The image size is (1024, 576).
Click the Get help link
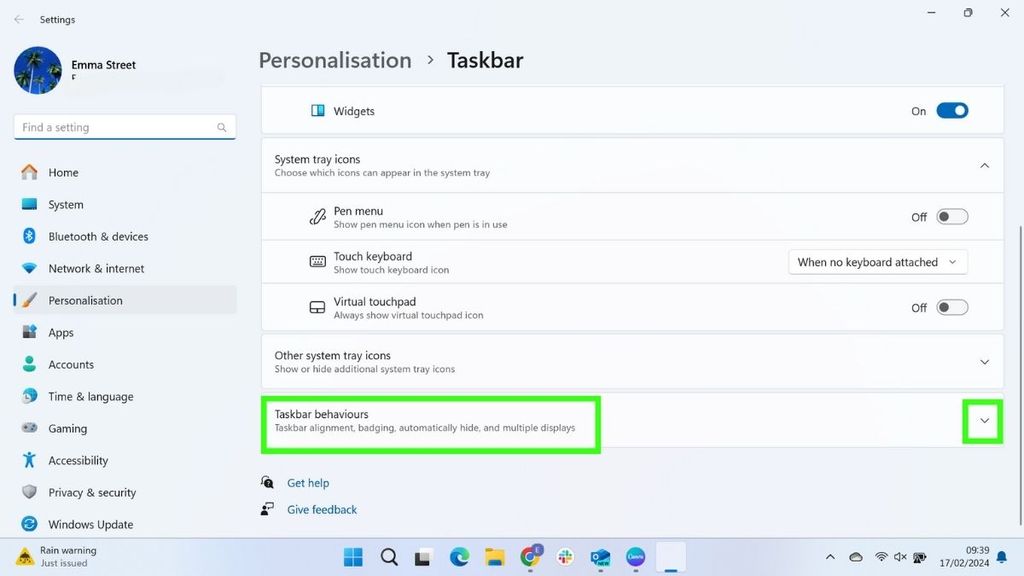(x=308, y=482)
